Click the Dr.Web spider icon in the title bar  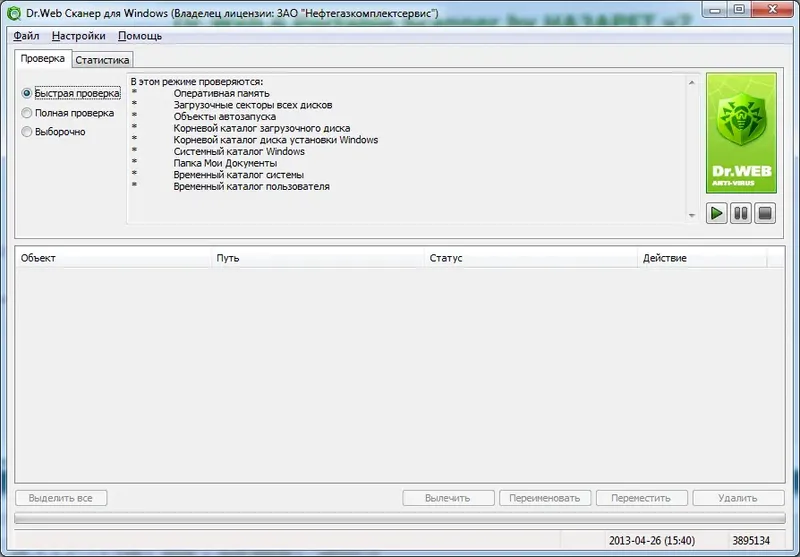pyautogui.click(x=14, y=13)
